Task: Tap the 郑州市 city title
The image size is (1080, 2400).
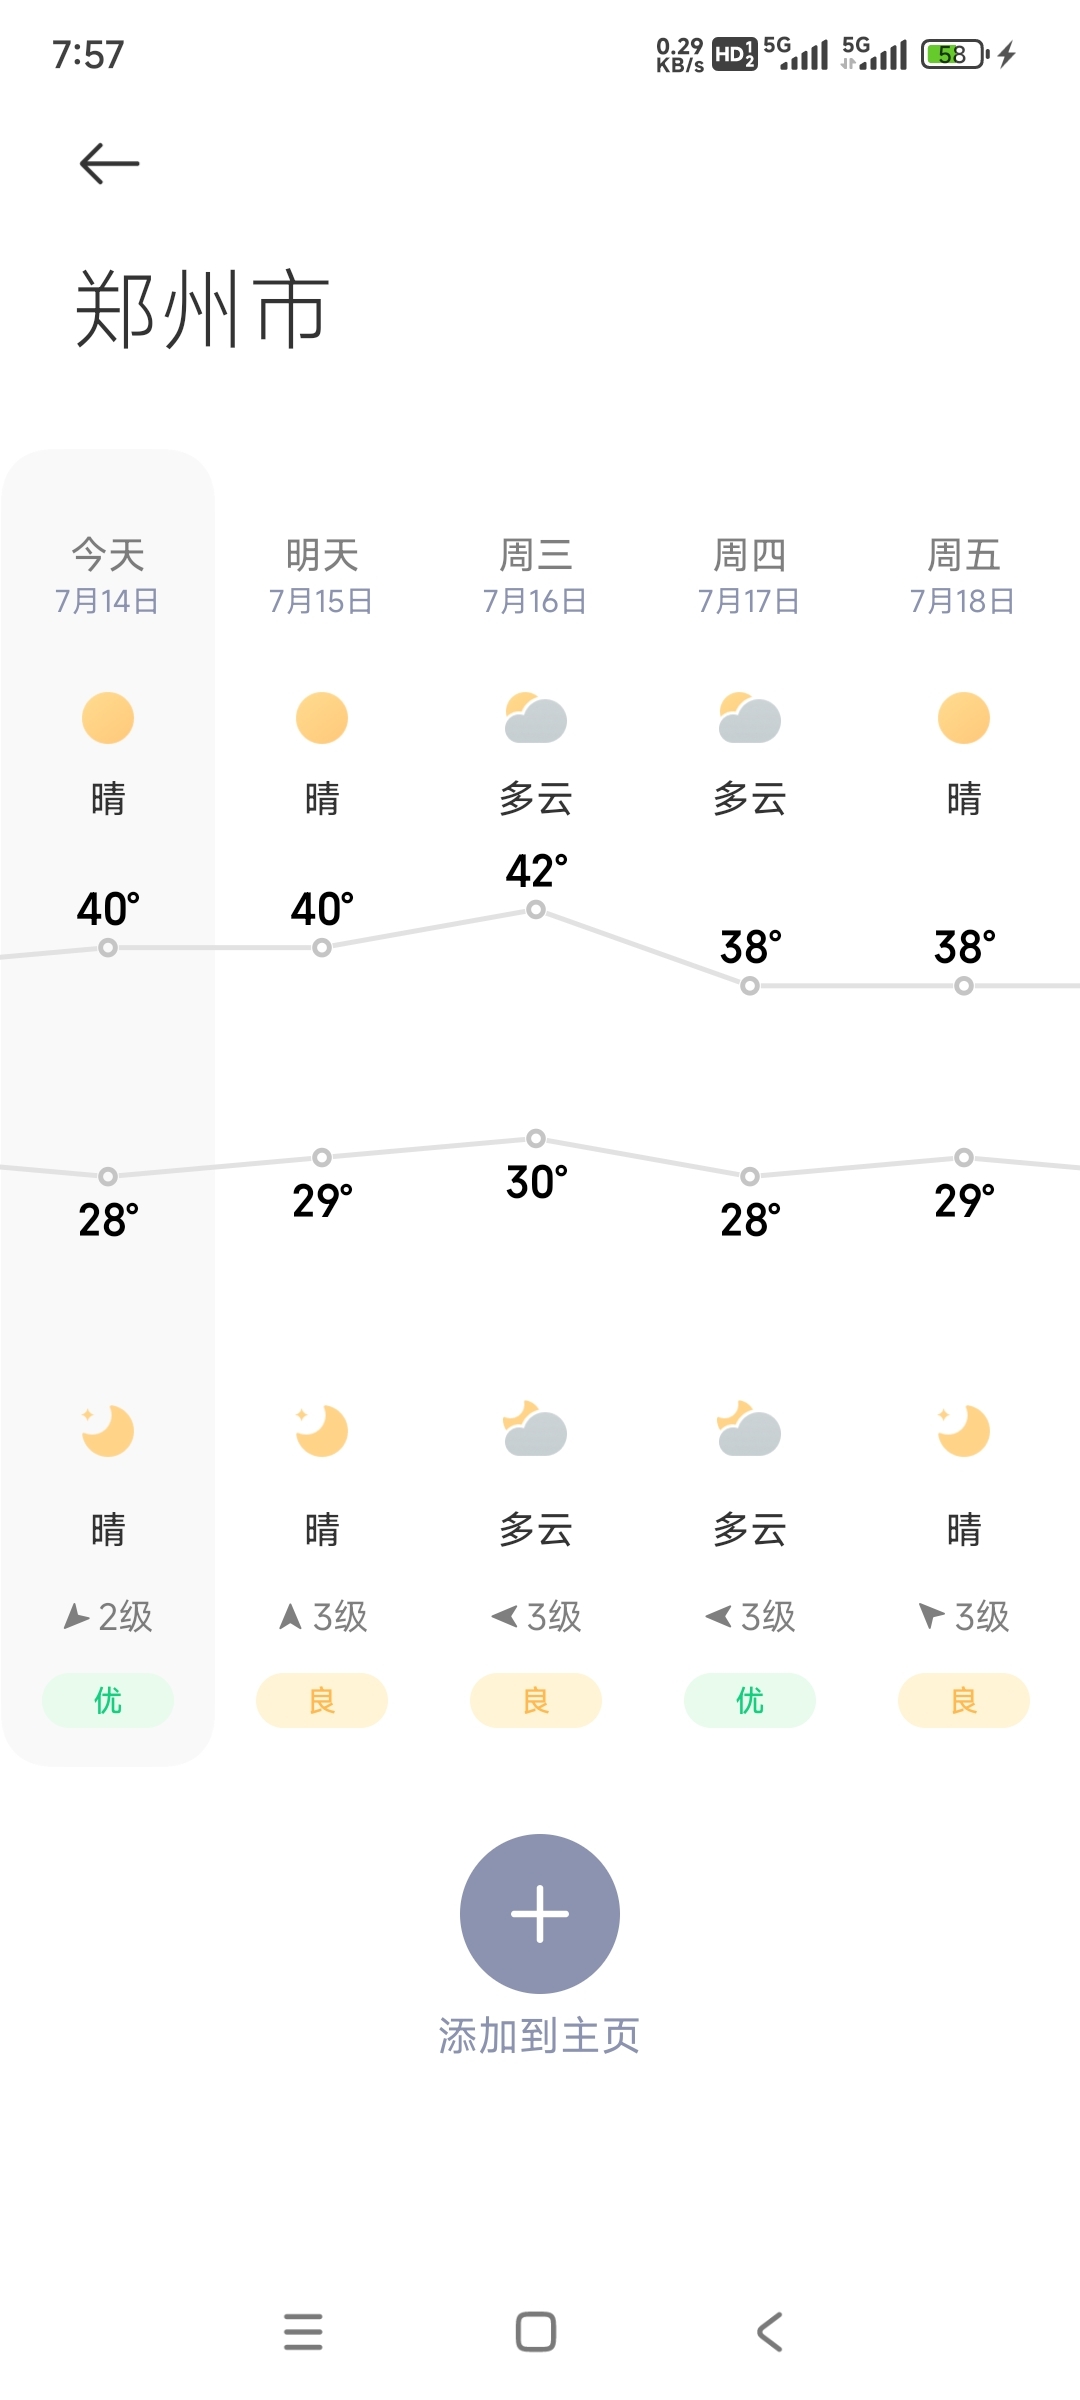Action: pyautogui.click(x=203, y=309)
